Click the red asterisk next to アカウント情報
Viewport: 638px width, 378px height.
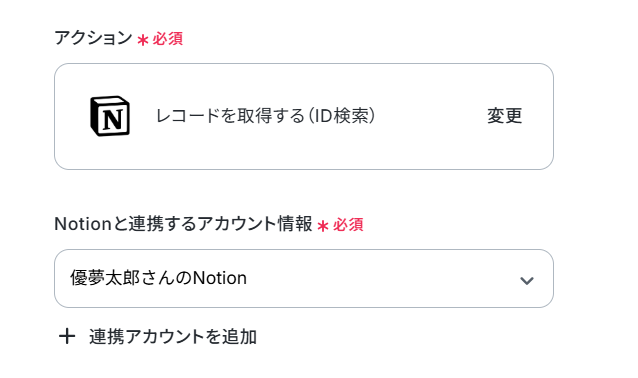[x=323, y=226]
